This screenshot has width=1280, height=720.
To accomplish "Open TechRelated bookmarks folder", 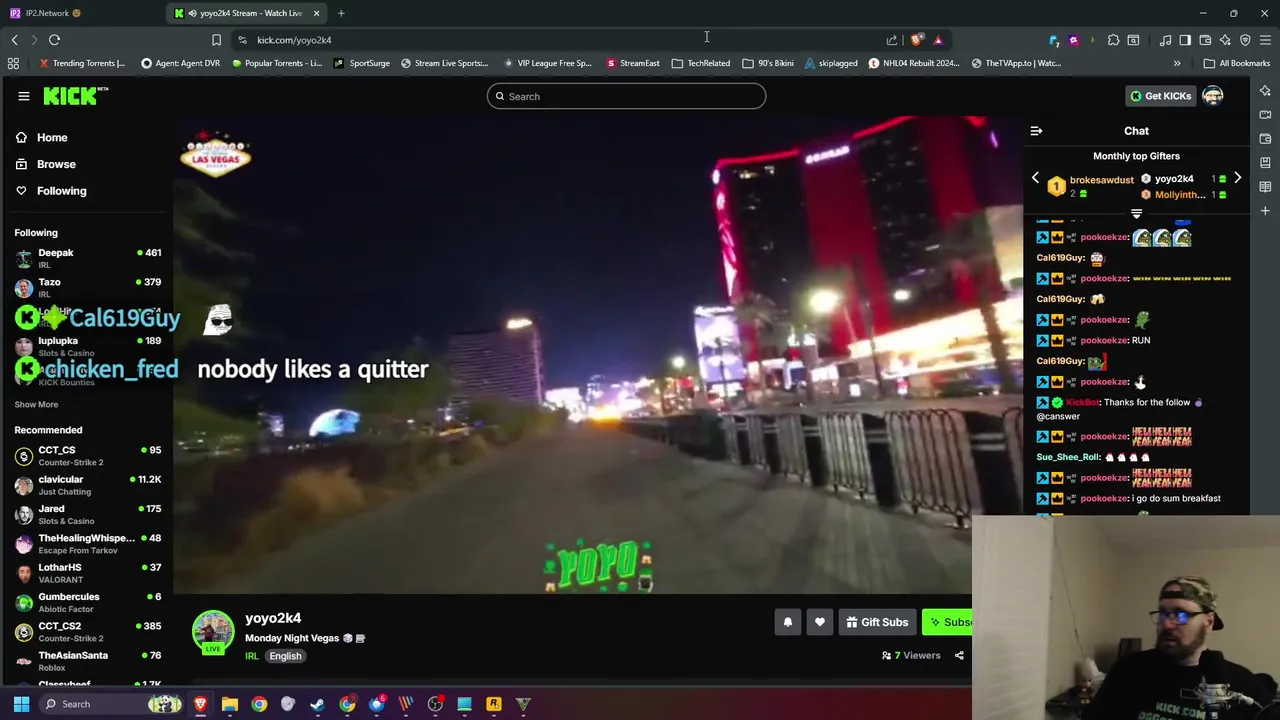I will tap(701, 63).
